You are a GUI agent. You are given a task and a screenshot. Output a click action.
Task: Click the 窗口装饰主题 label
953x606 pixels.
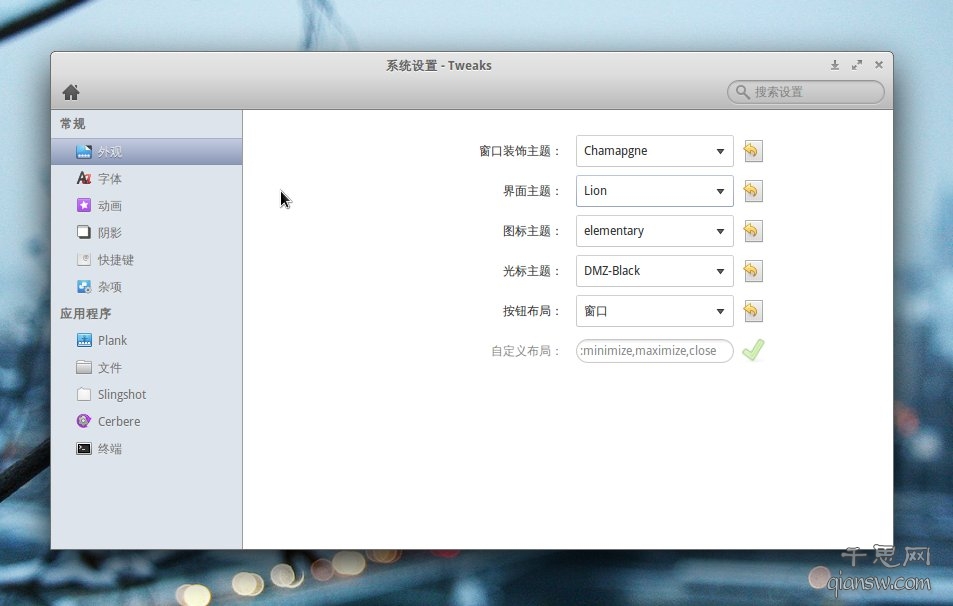coord(519,151)
